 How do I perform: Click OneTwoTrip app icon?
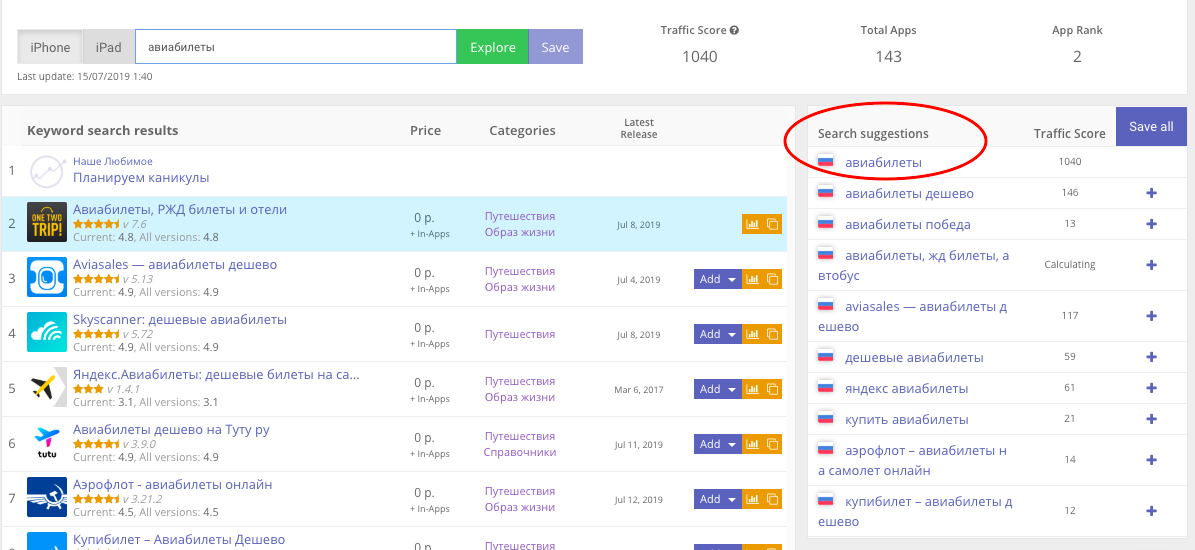[x=47, y=222]
